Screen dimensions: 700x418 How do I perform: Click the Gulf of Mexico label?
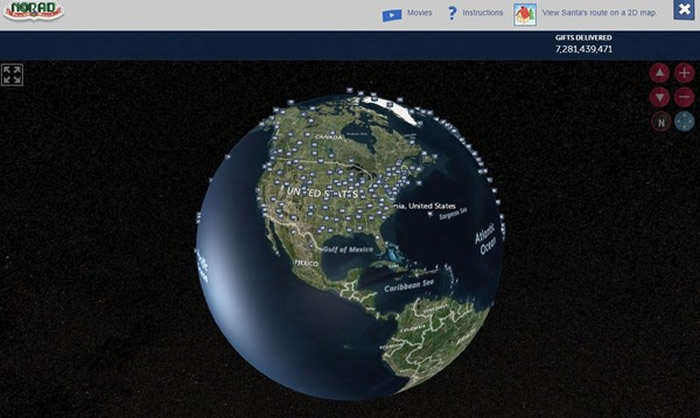[x=348, y=249]
